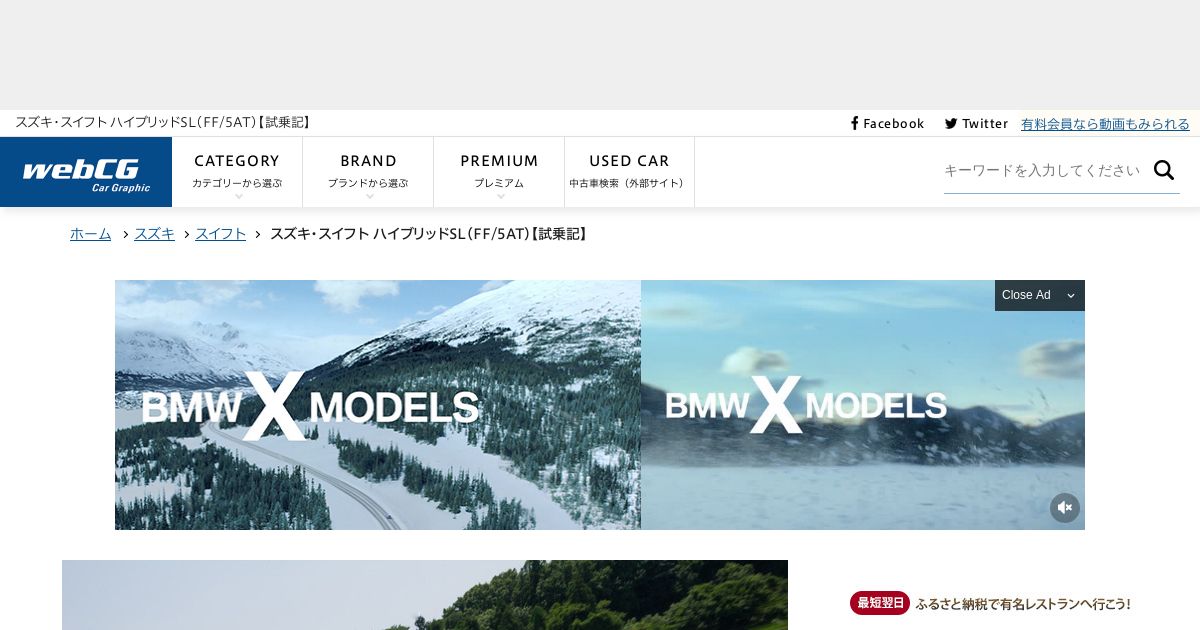Screen dimensions: 1200x630
Task: Open the webCG Car Graphic logo homepage
Action: click(86, 172)
